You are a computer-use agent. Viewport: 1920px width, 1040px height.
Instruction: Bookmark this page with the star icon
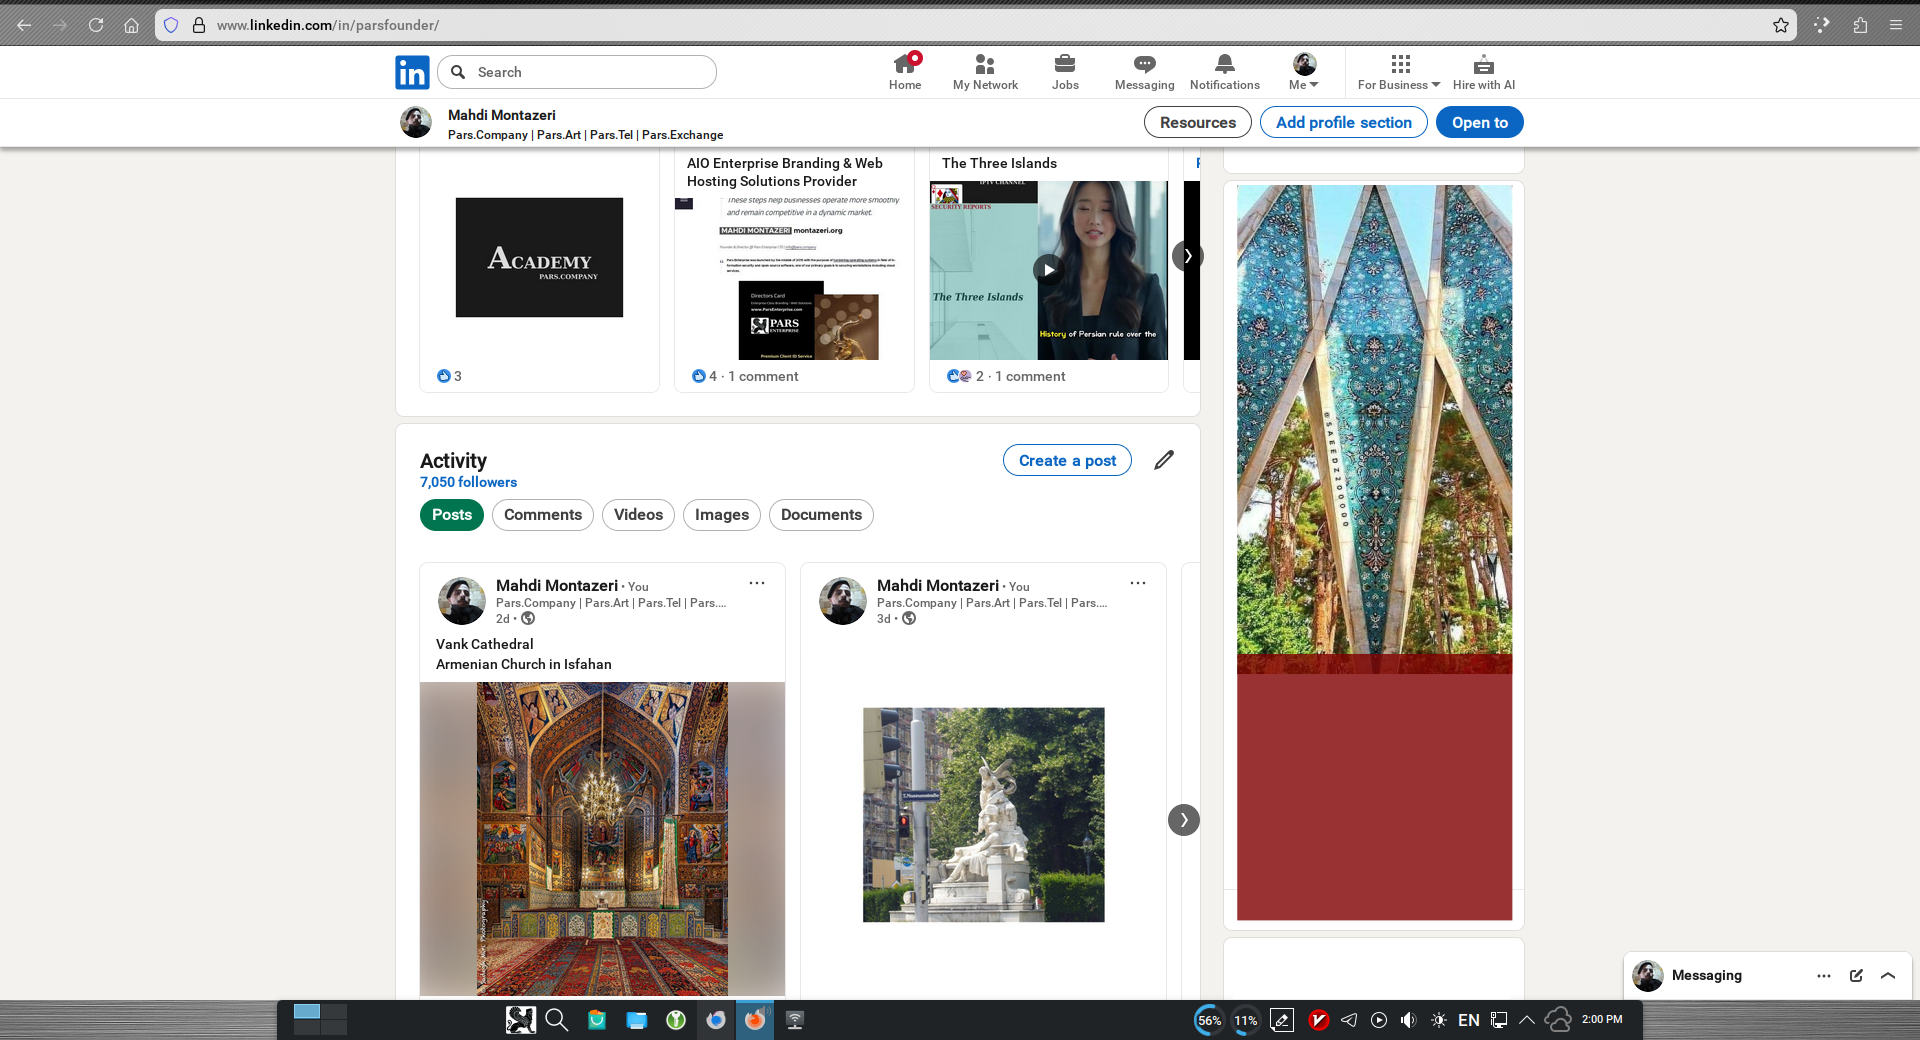click(x=1781, y=25)
